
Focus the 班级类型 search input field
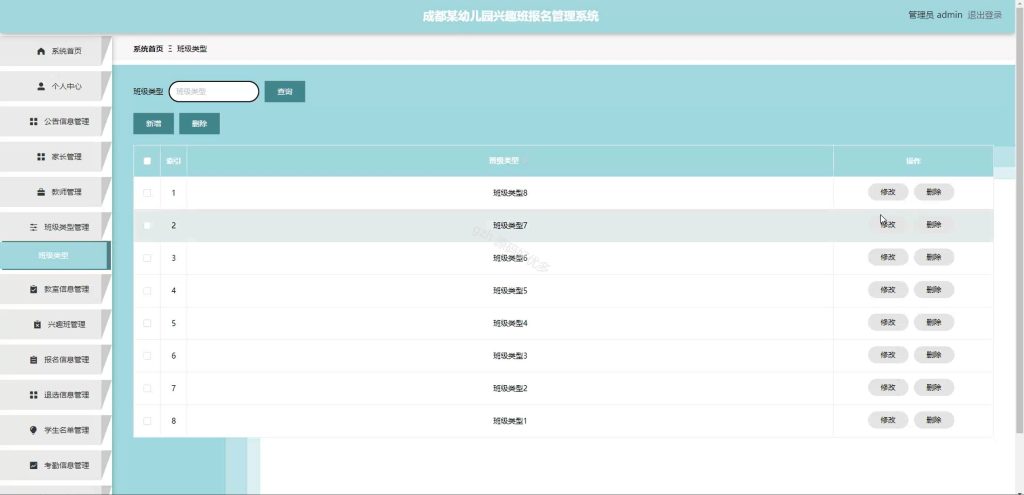pos(214,92)
